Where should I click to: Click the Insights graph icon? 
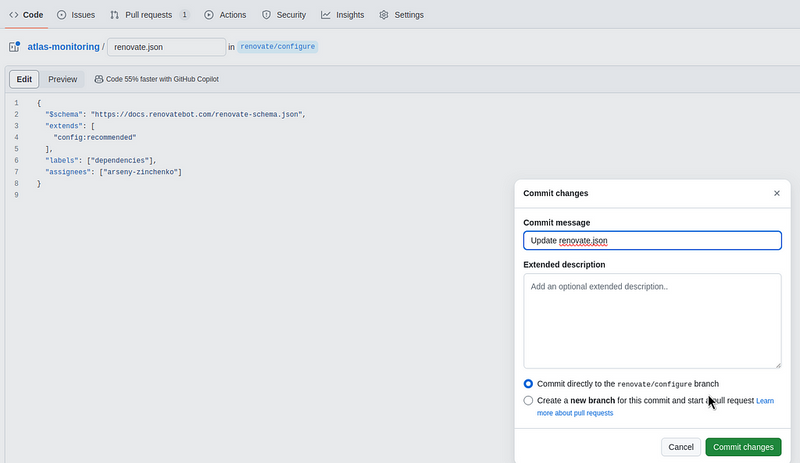(x=326, y=15)
